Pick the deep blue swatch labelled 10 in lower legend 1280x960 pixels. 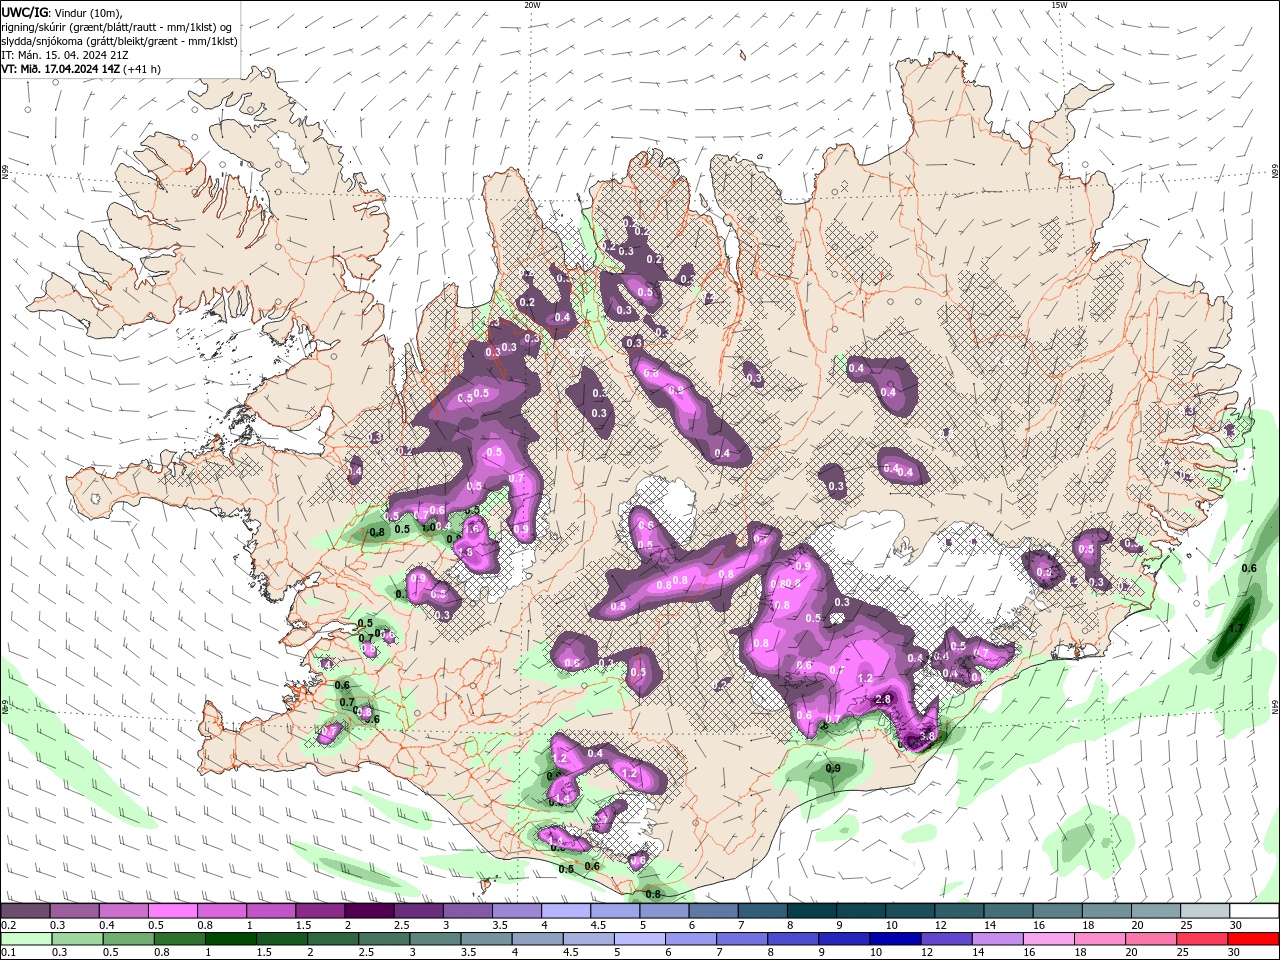(x=895, y=939)
